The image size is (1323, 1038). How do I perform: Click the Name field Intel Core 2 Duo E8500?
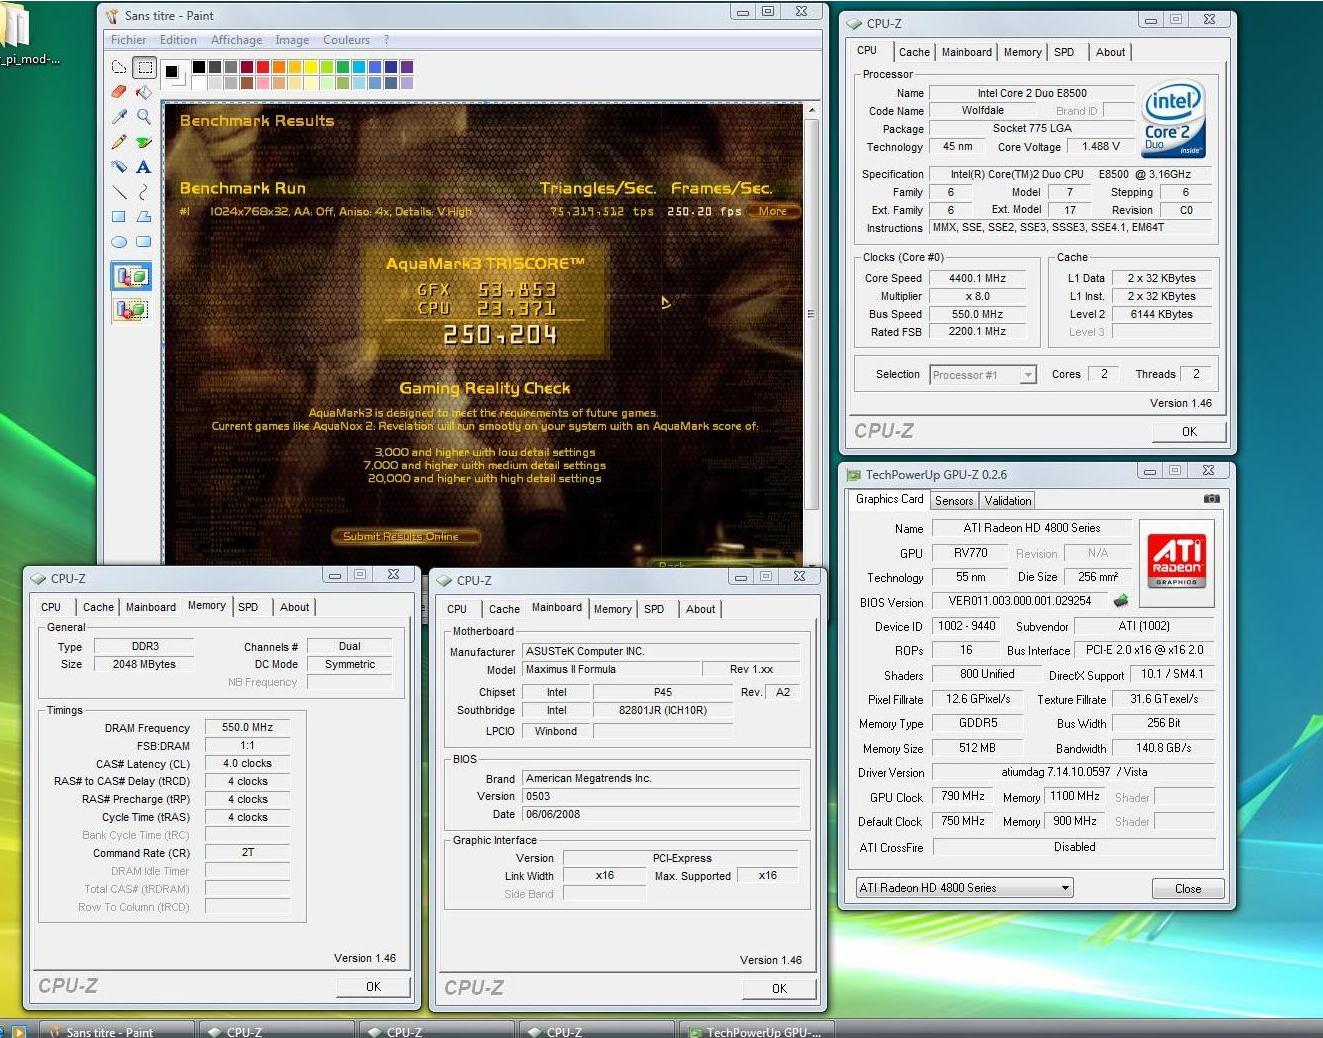[1032, 93]
